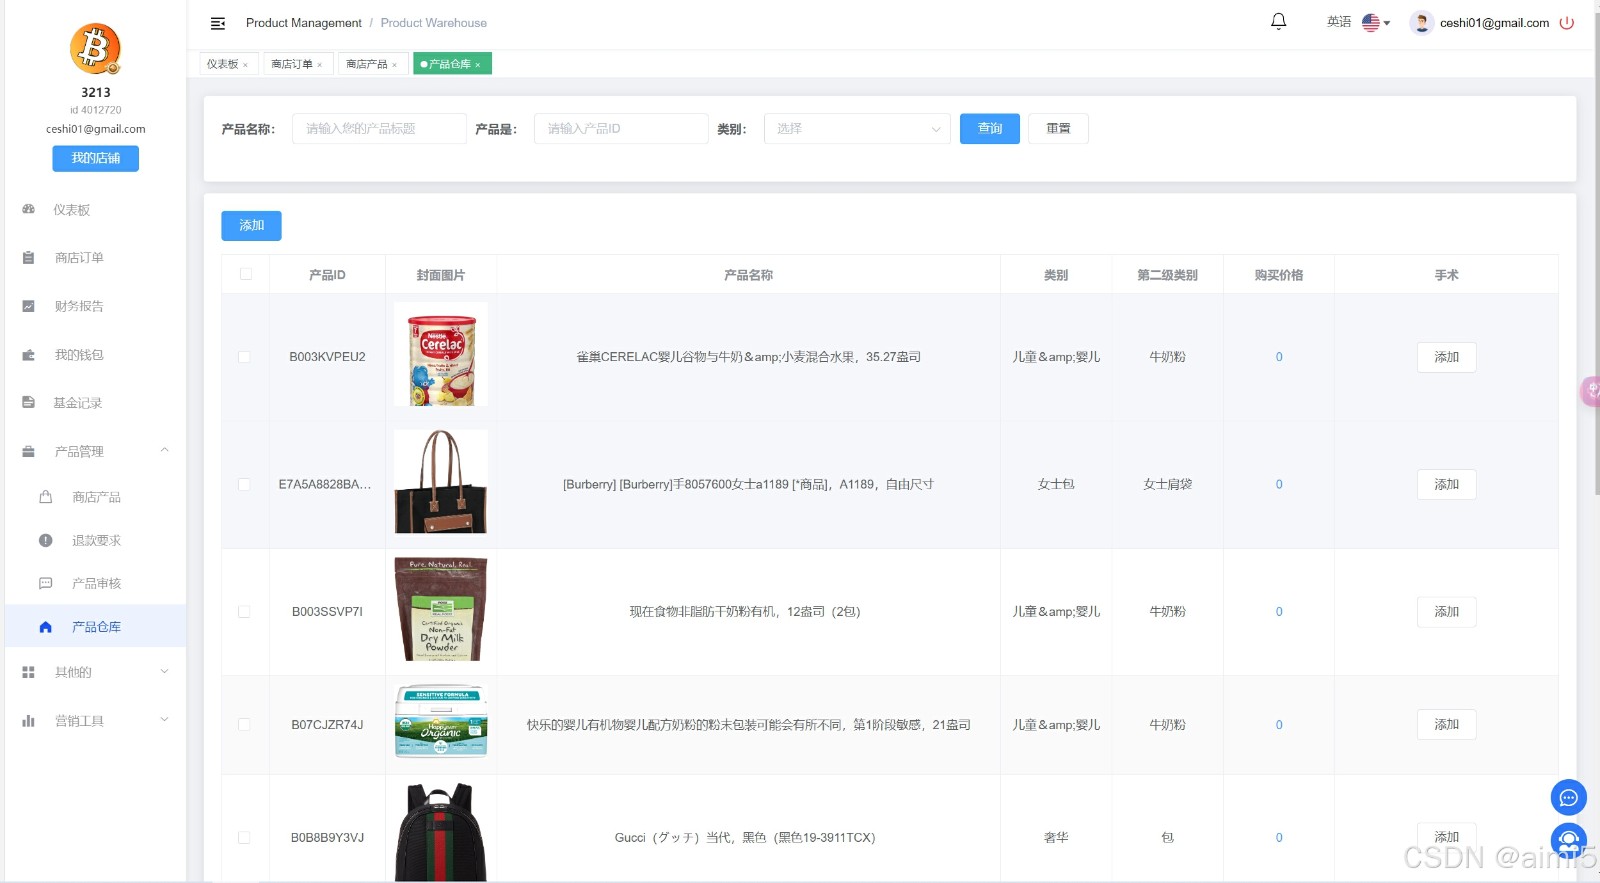
Task: Click the blue 查询 search button
Action: click(x=989, y=129)
